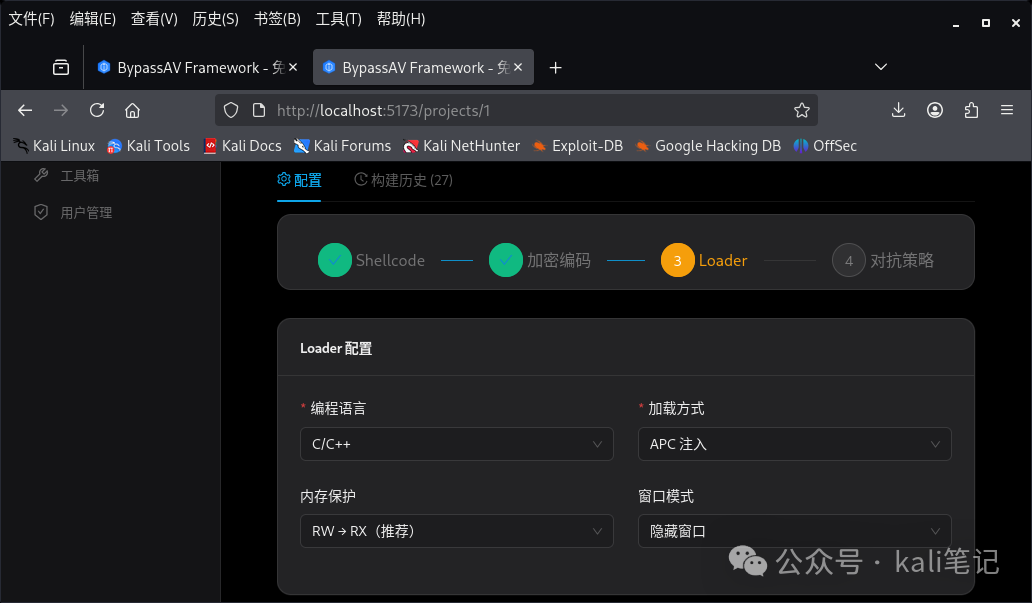Open the Kali NetHunter bookmark
1032x603 pixels.
461,145
